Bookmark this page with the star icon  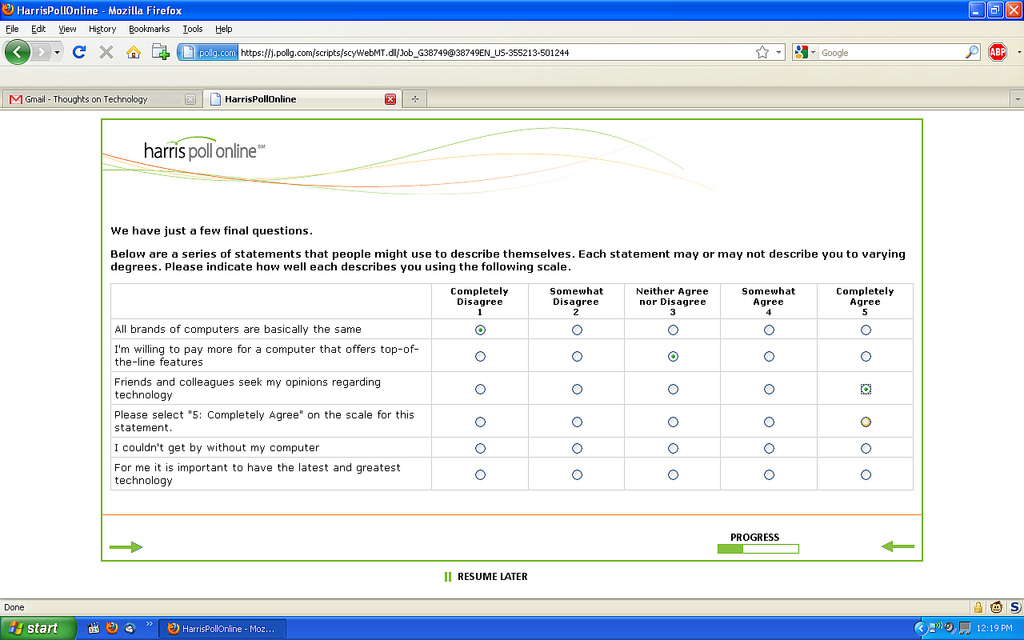click(762, 52)
